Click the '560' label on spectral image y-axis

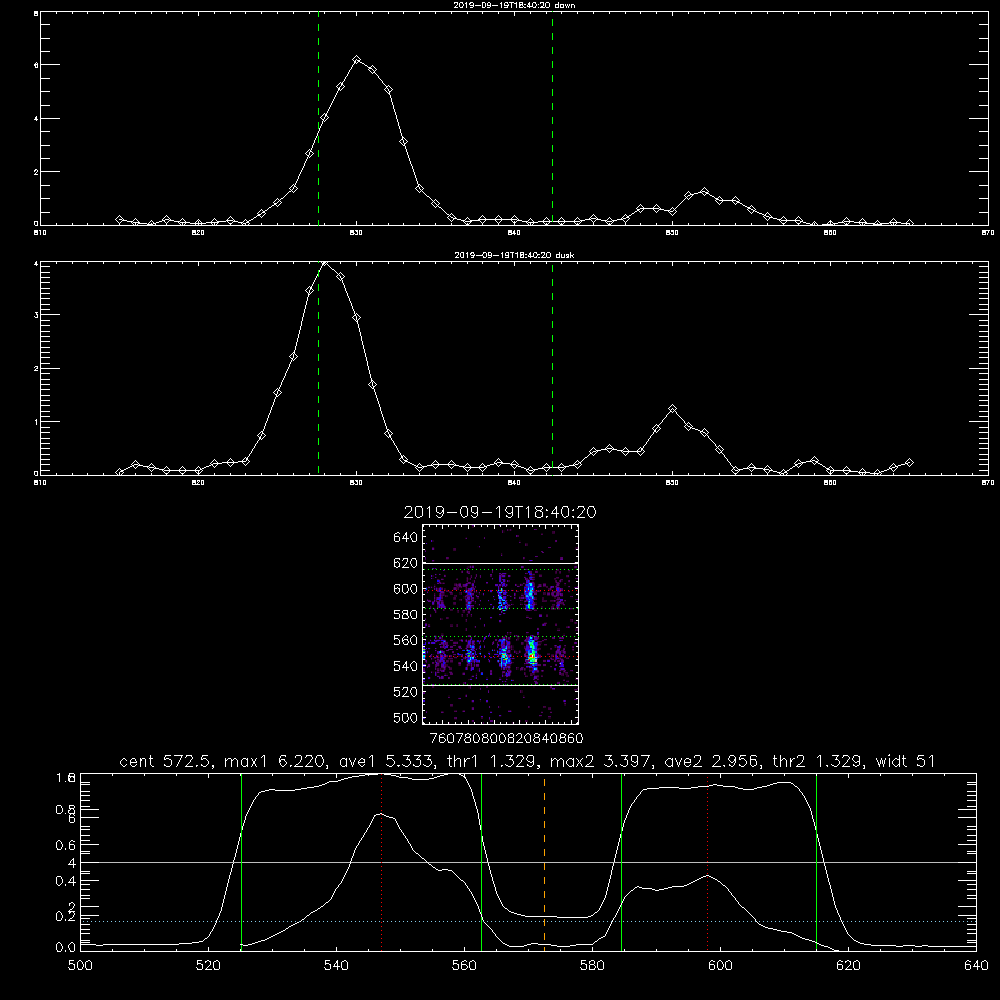click(406, 640)
